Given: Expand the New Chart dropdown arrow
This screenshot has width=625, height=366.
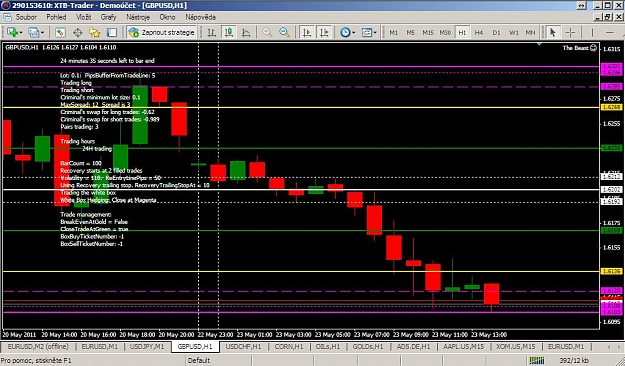Looking at the screenshot, I should point(20,33).
